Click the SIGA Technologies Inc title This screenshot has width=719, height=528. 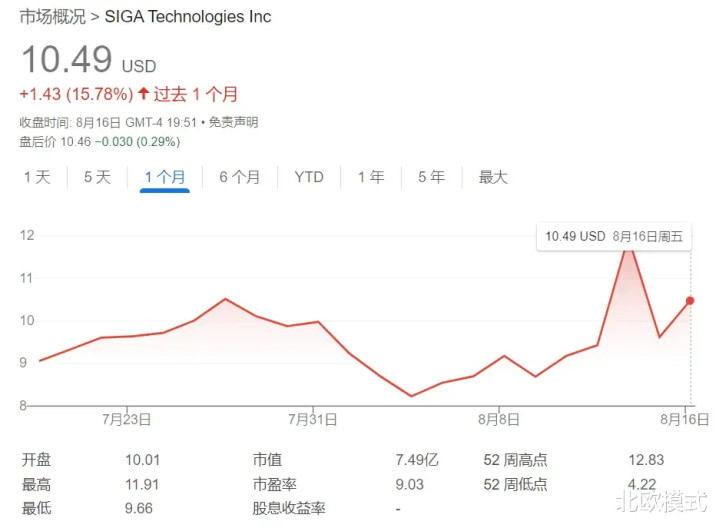(188, 17)
